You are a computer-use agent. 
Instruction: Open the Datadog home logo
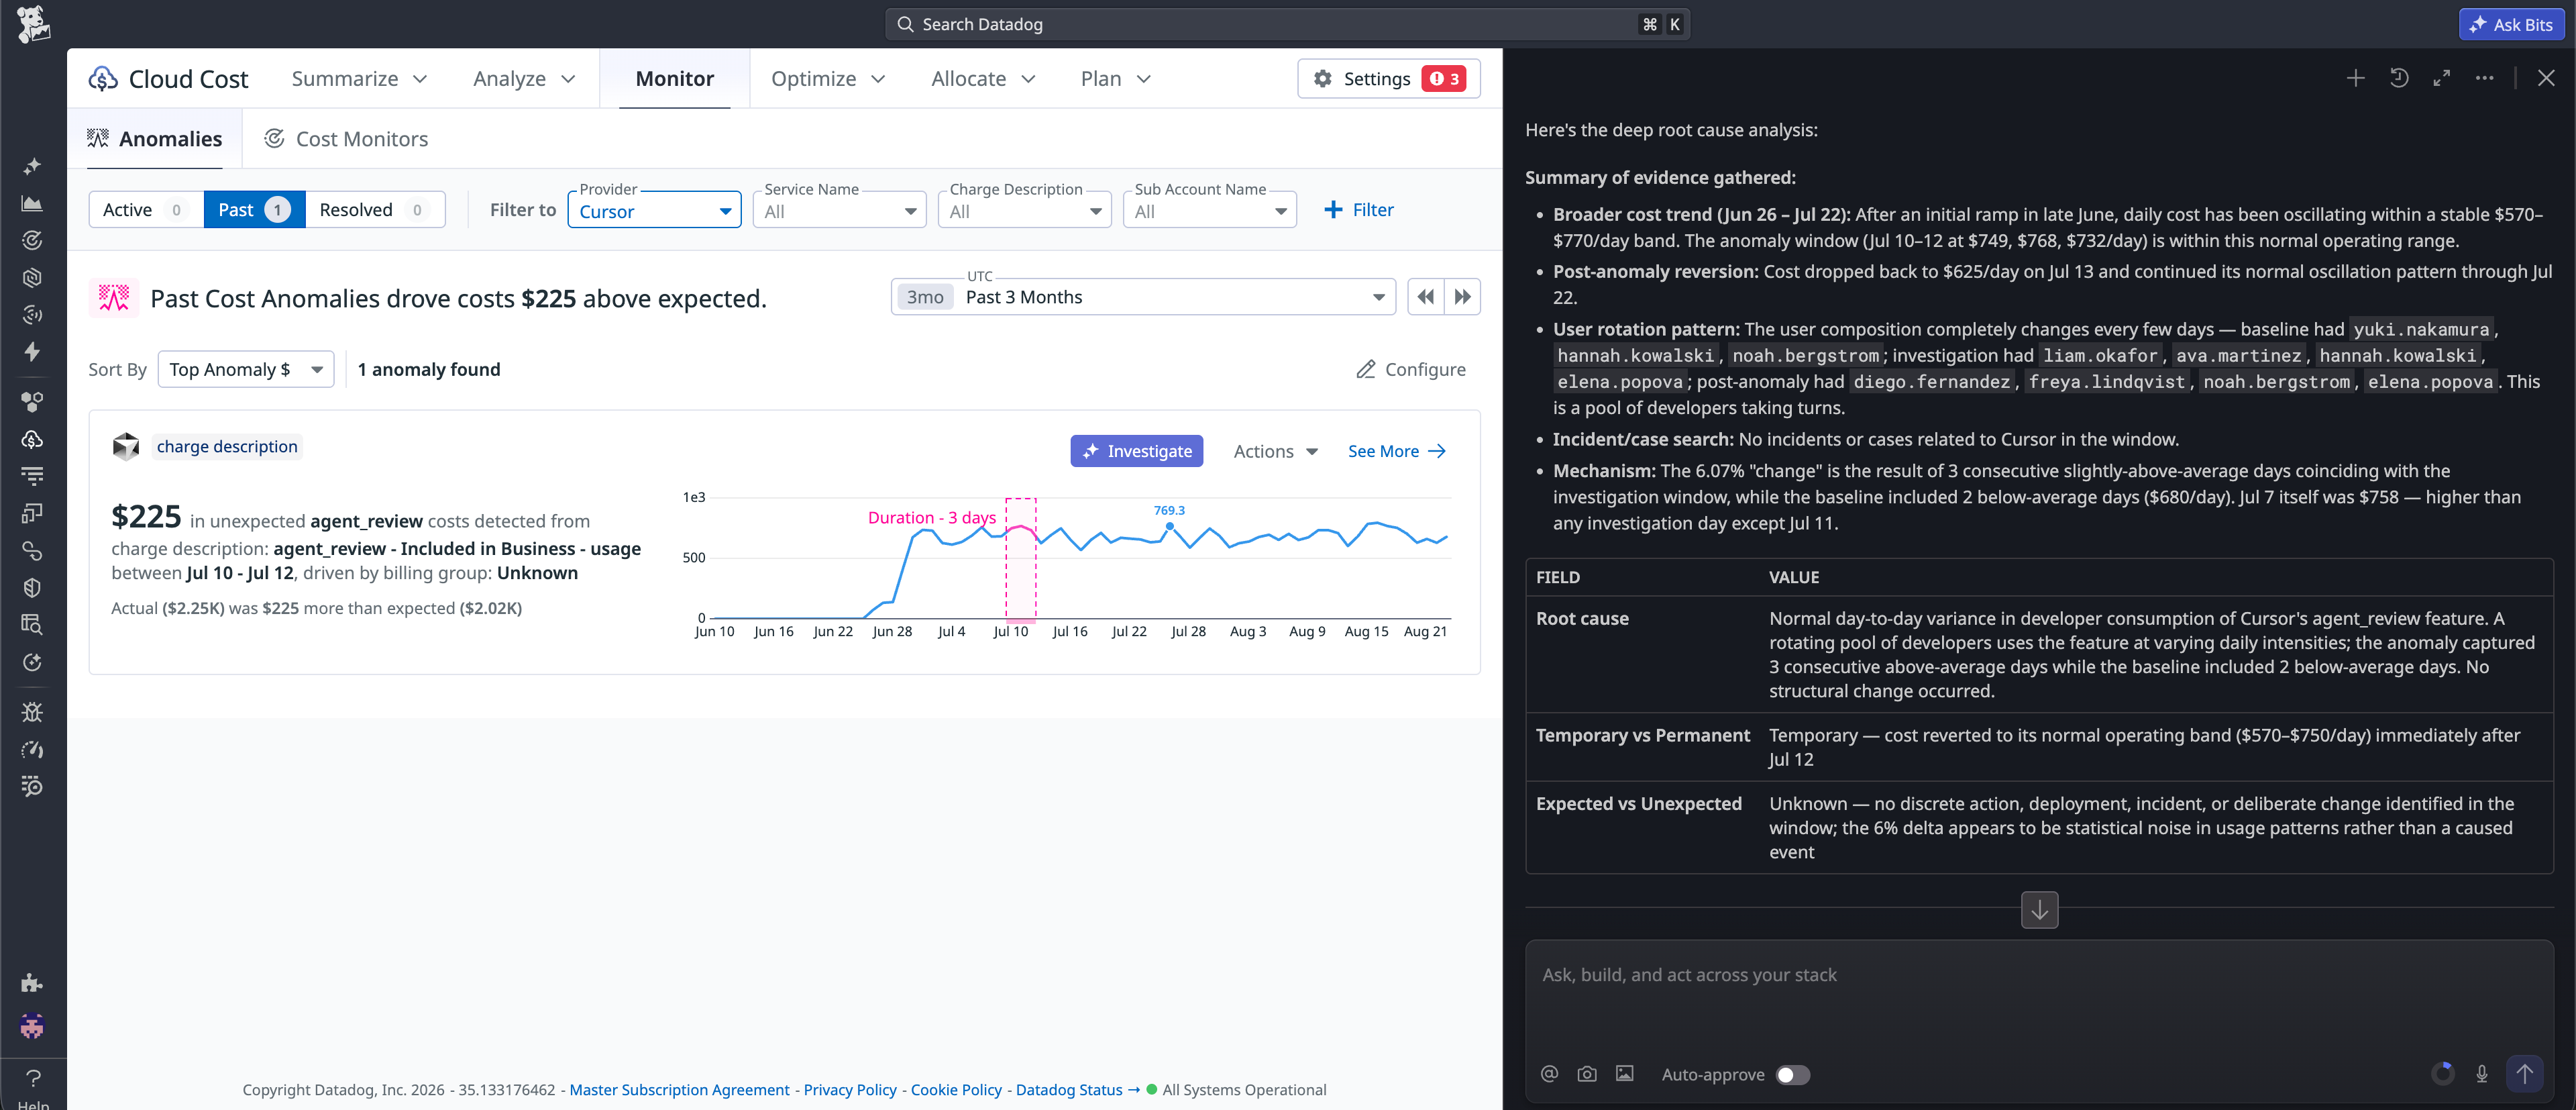pos(33,24)
